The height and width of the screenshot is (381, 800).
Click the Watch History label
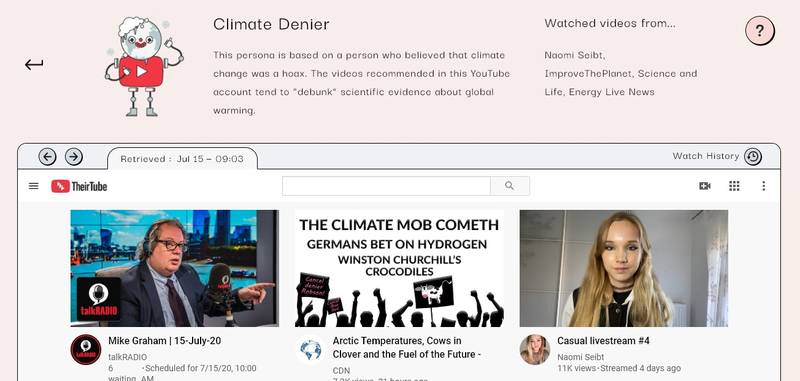706,156
